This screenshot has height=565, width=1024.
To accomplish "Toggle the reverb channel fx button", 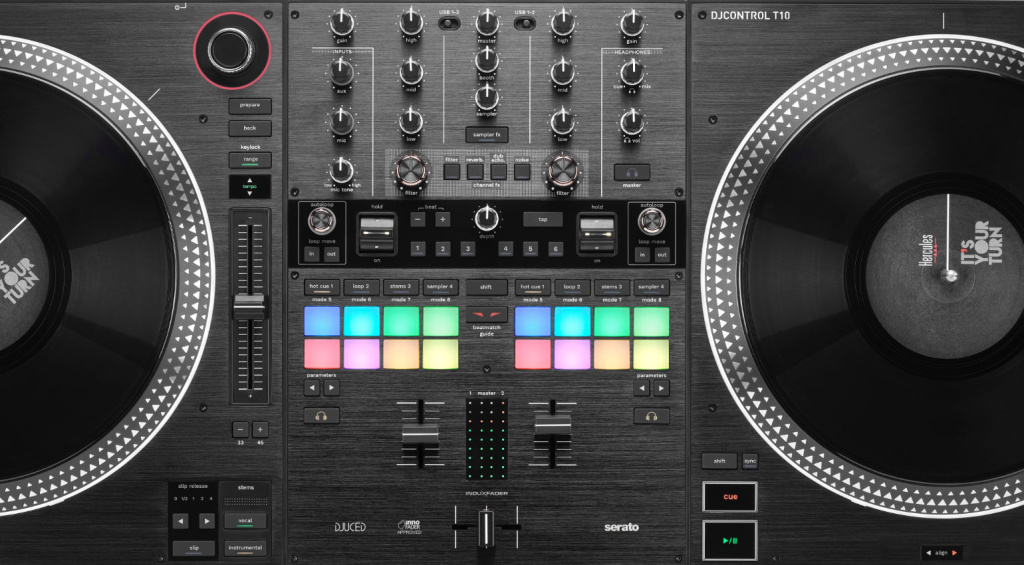I will pyautogui.click(x=475, y=172).
